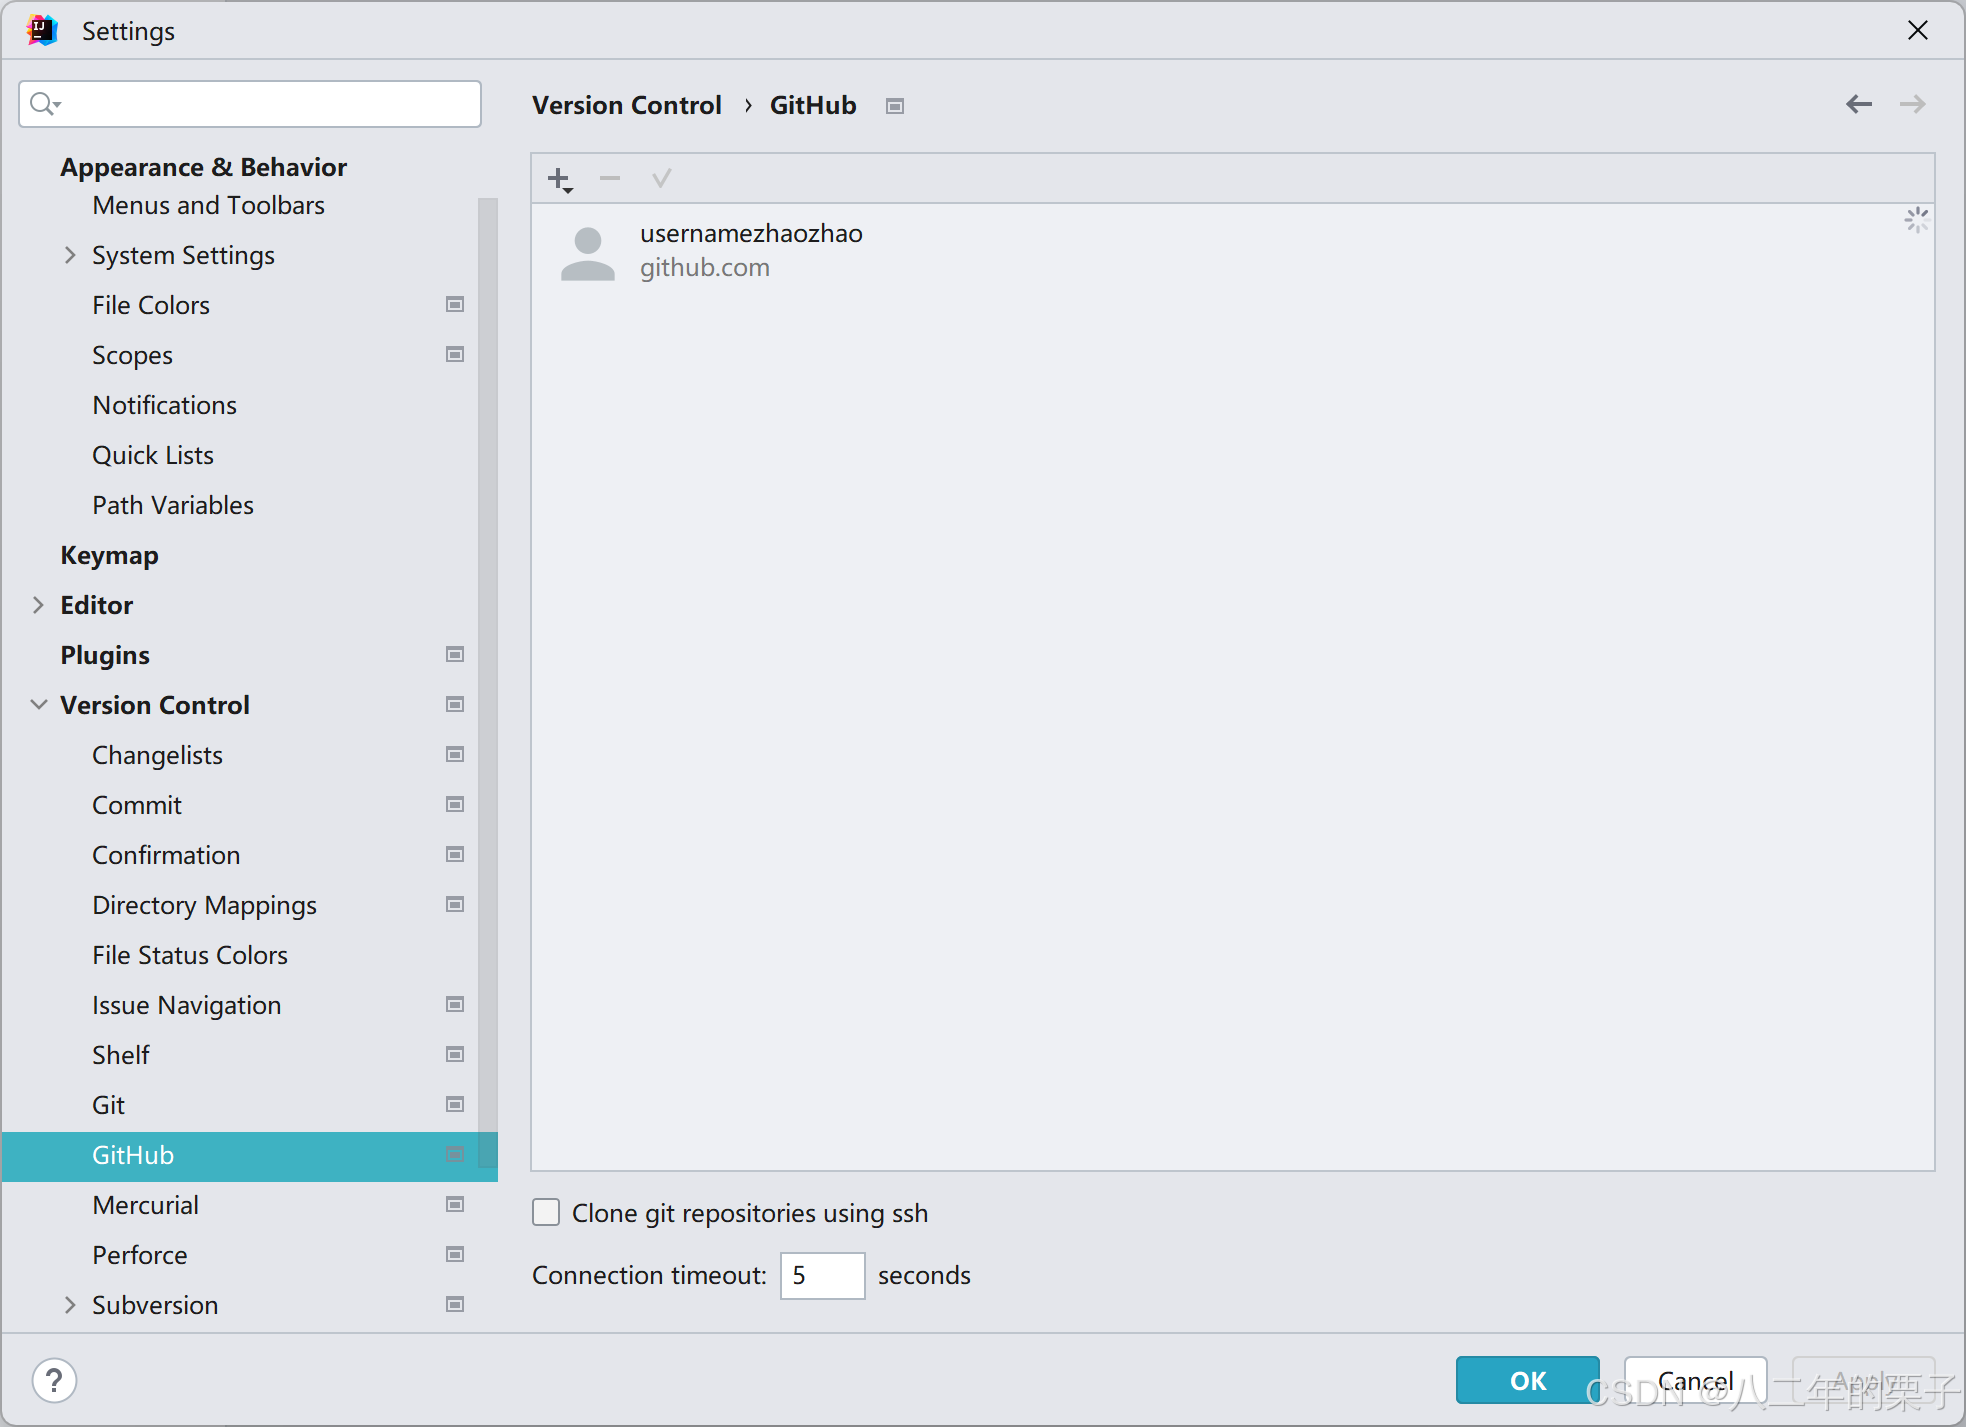Open Shelf settings page
The height and width of the screenshot is (1427, 1966).
click(x=121, y=1055)
